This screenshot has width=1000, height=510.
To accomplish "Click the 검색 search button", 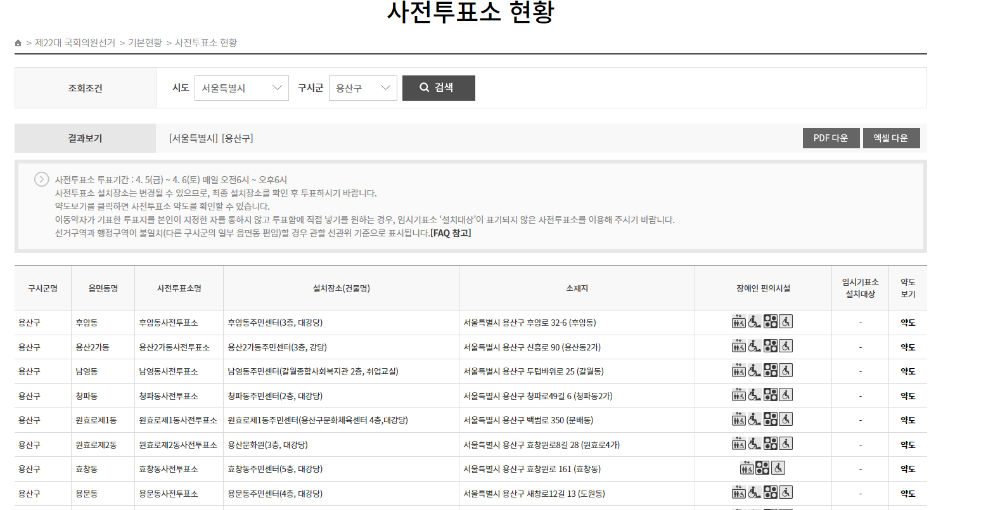I will 438,88.
